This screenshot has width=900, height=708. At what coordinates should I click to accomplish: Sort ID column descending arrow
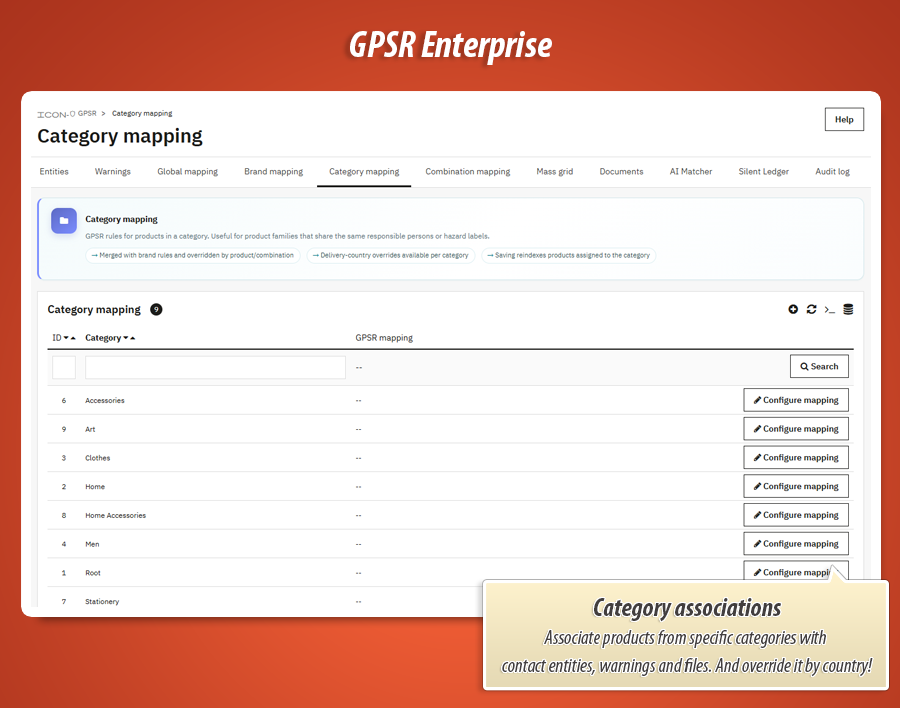[66, 338]
